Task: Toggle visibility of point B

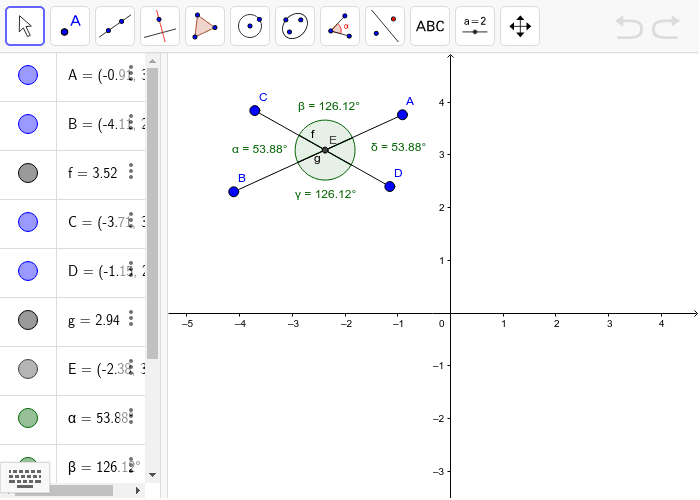Action: [x=28, y=124]
